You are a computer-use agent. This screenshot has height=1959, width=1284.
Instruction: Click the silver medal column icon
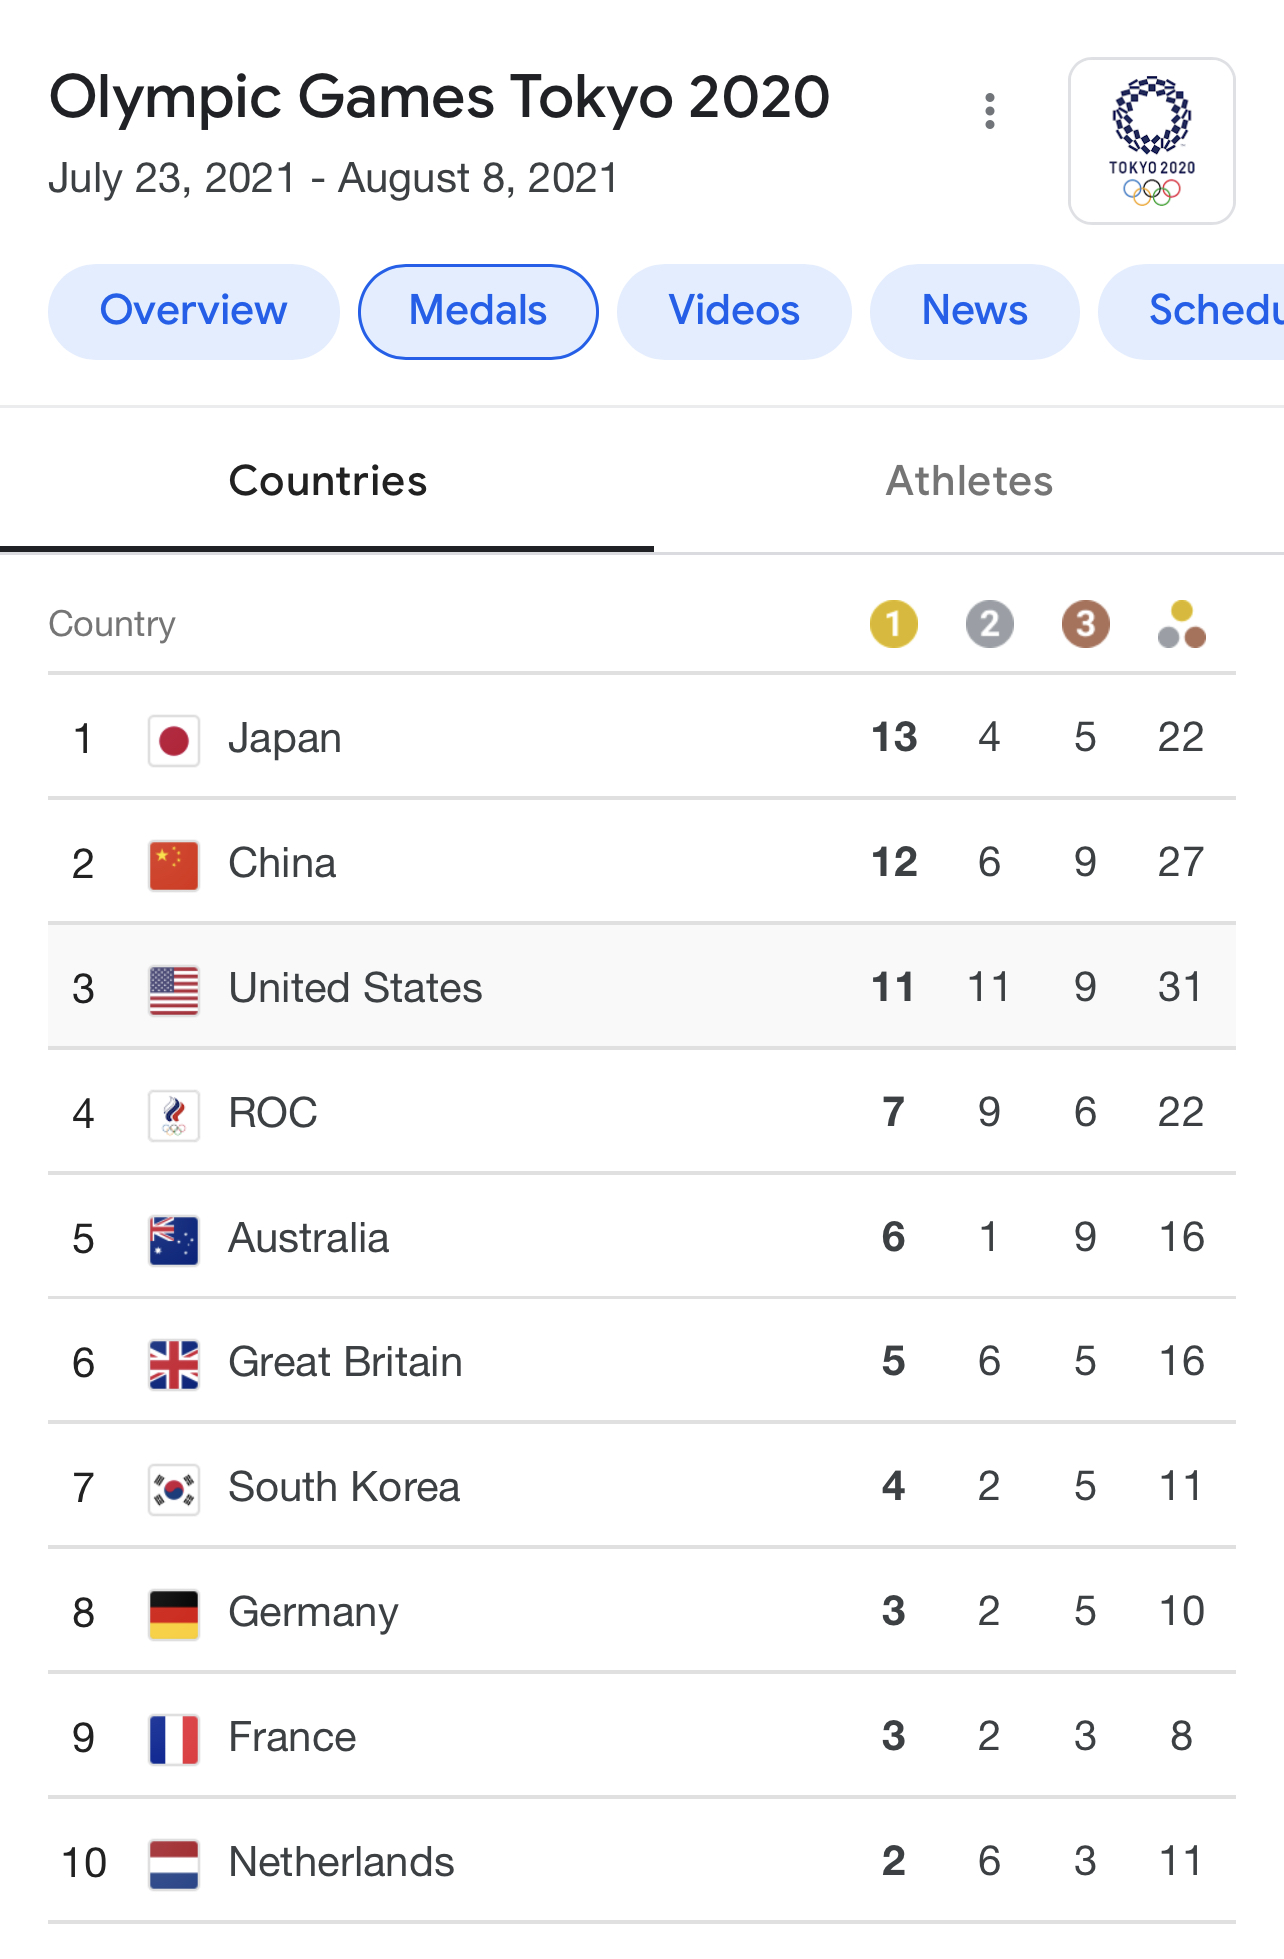click(989, 624)
